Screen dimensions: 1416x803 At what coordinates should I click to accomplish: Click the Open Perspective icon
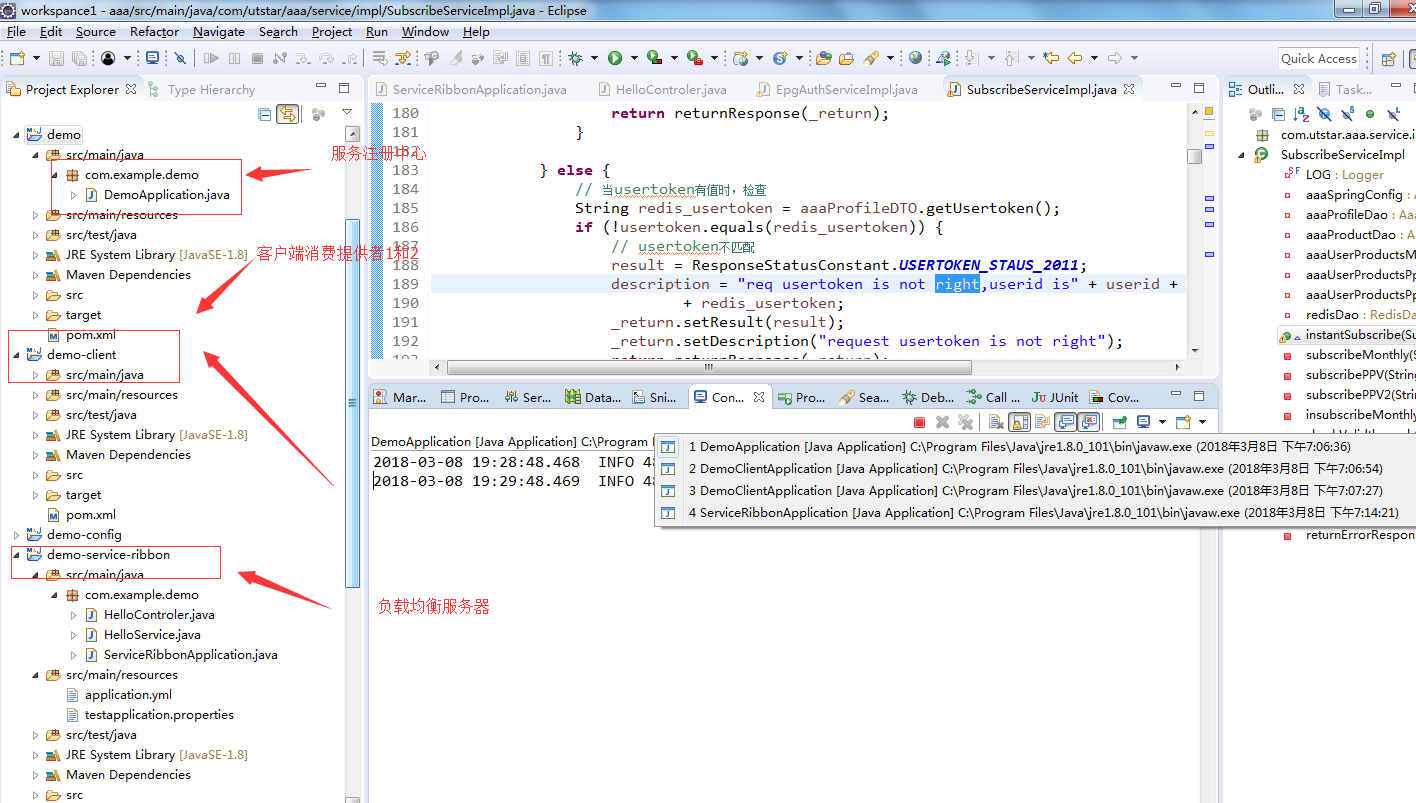(1388, 58)
